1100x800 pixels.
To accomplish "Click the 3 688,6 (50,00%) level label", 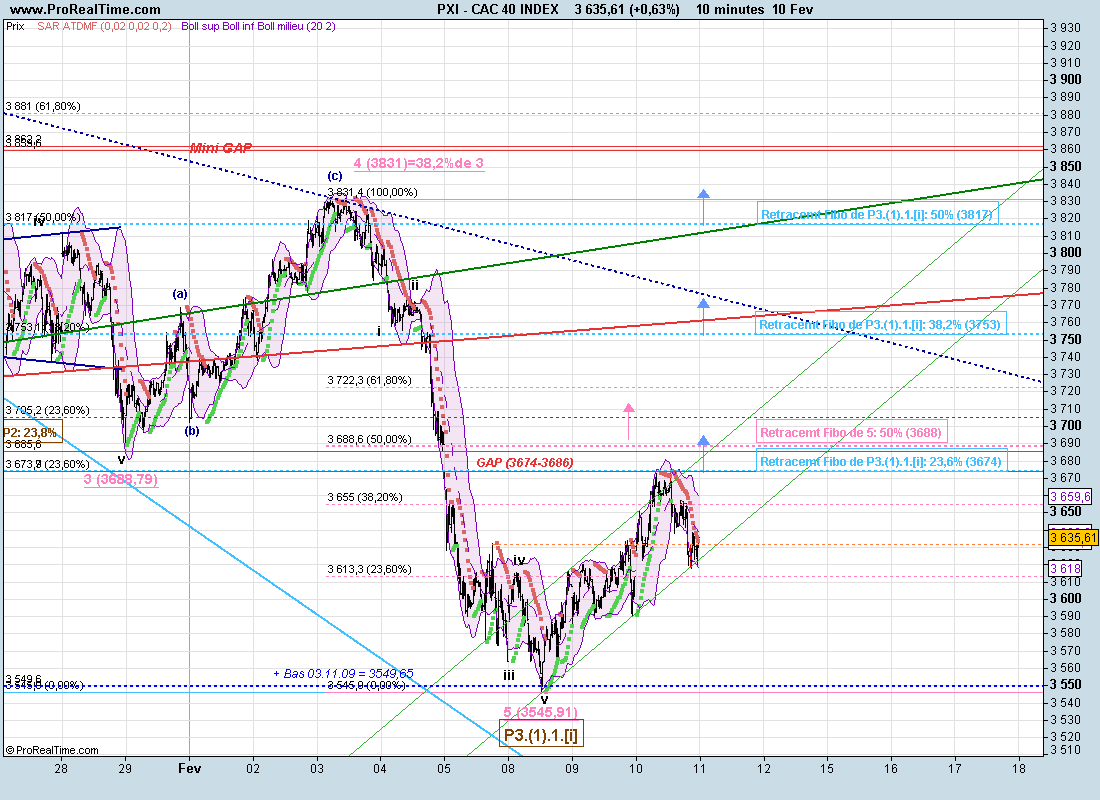I will [x=369, y=439].
